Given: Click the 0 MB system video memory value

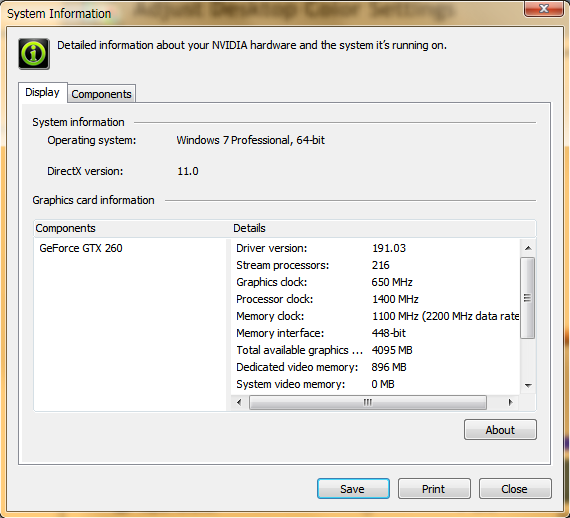Looking at the screenshot, I should click(x=383, y=384).
